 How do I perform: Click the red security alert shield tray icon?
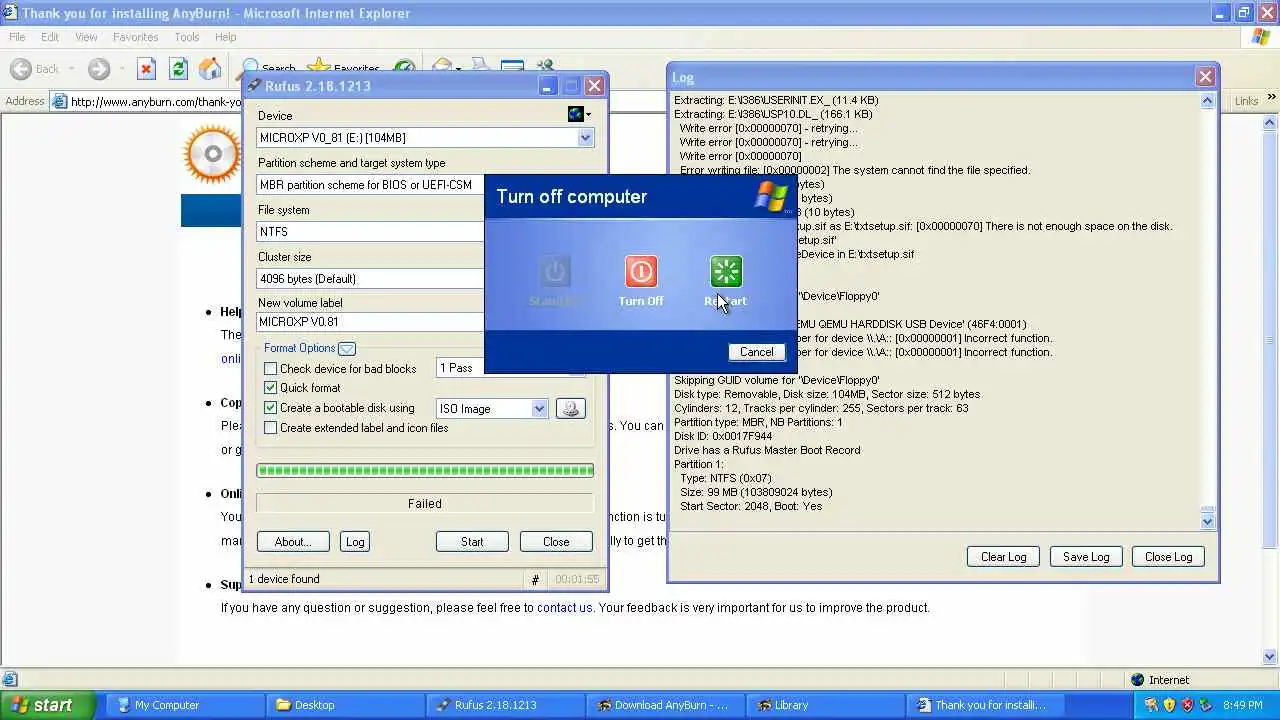[1187, 705]
